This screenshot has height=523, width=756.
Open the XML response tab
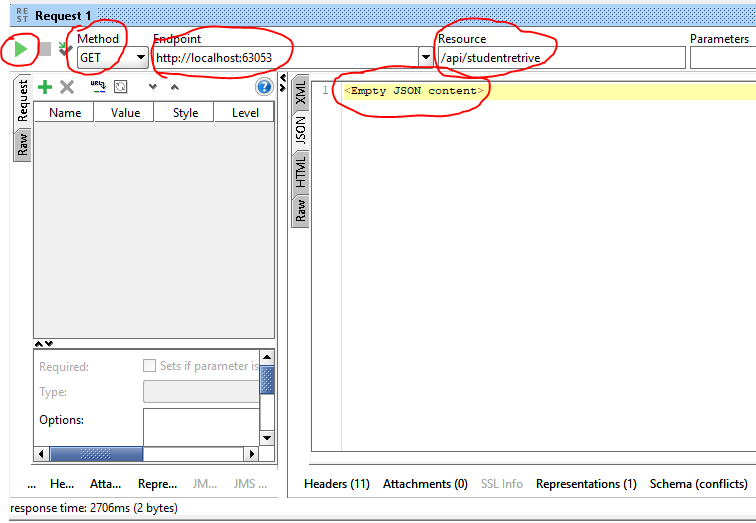point(300,93)
